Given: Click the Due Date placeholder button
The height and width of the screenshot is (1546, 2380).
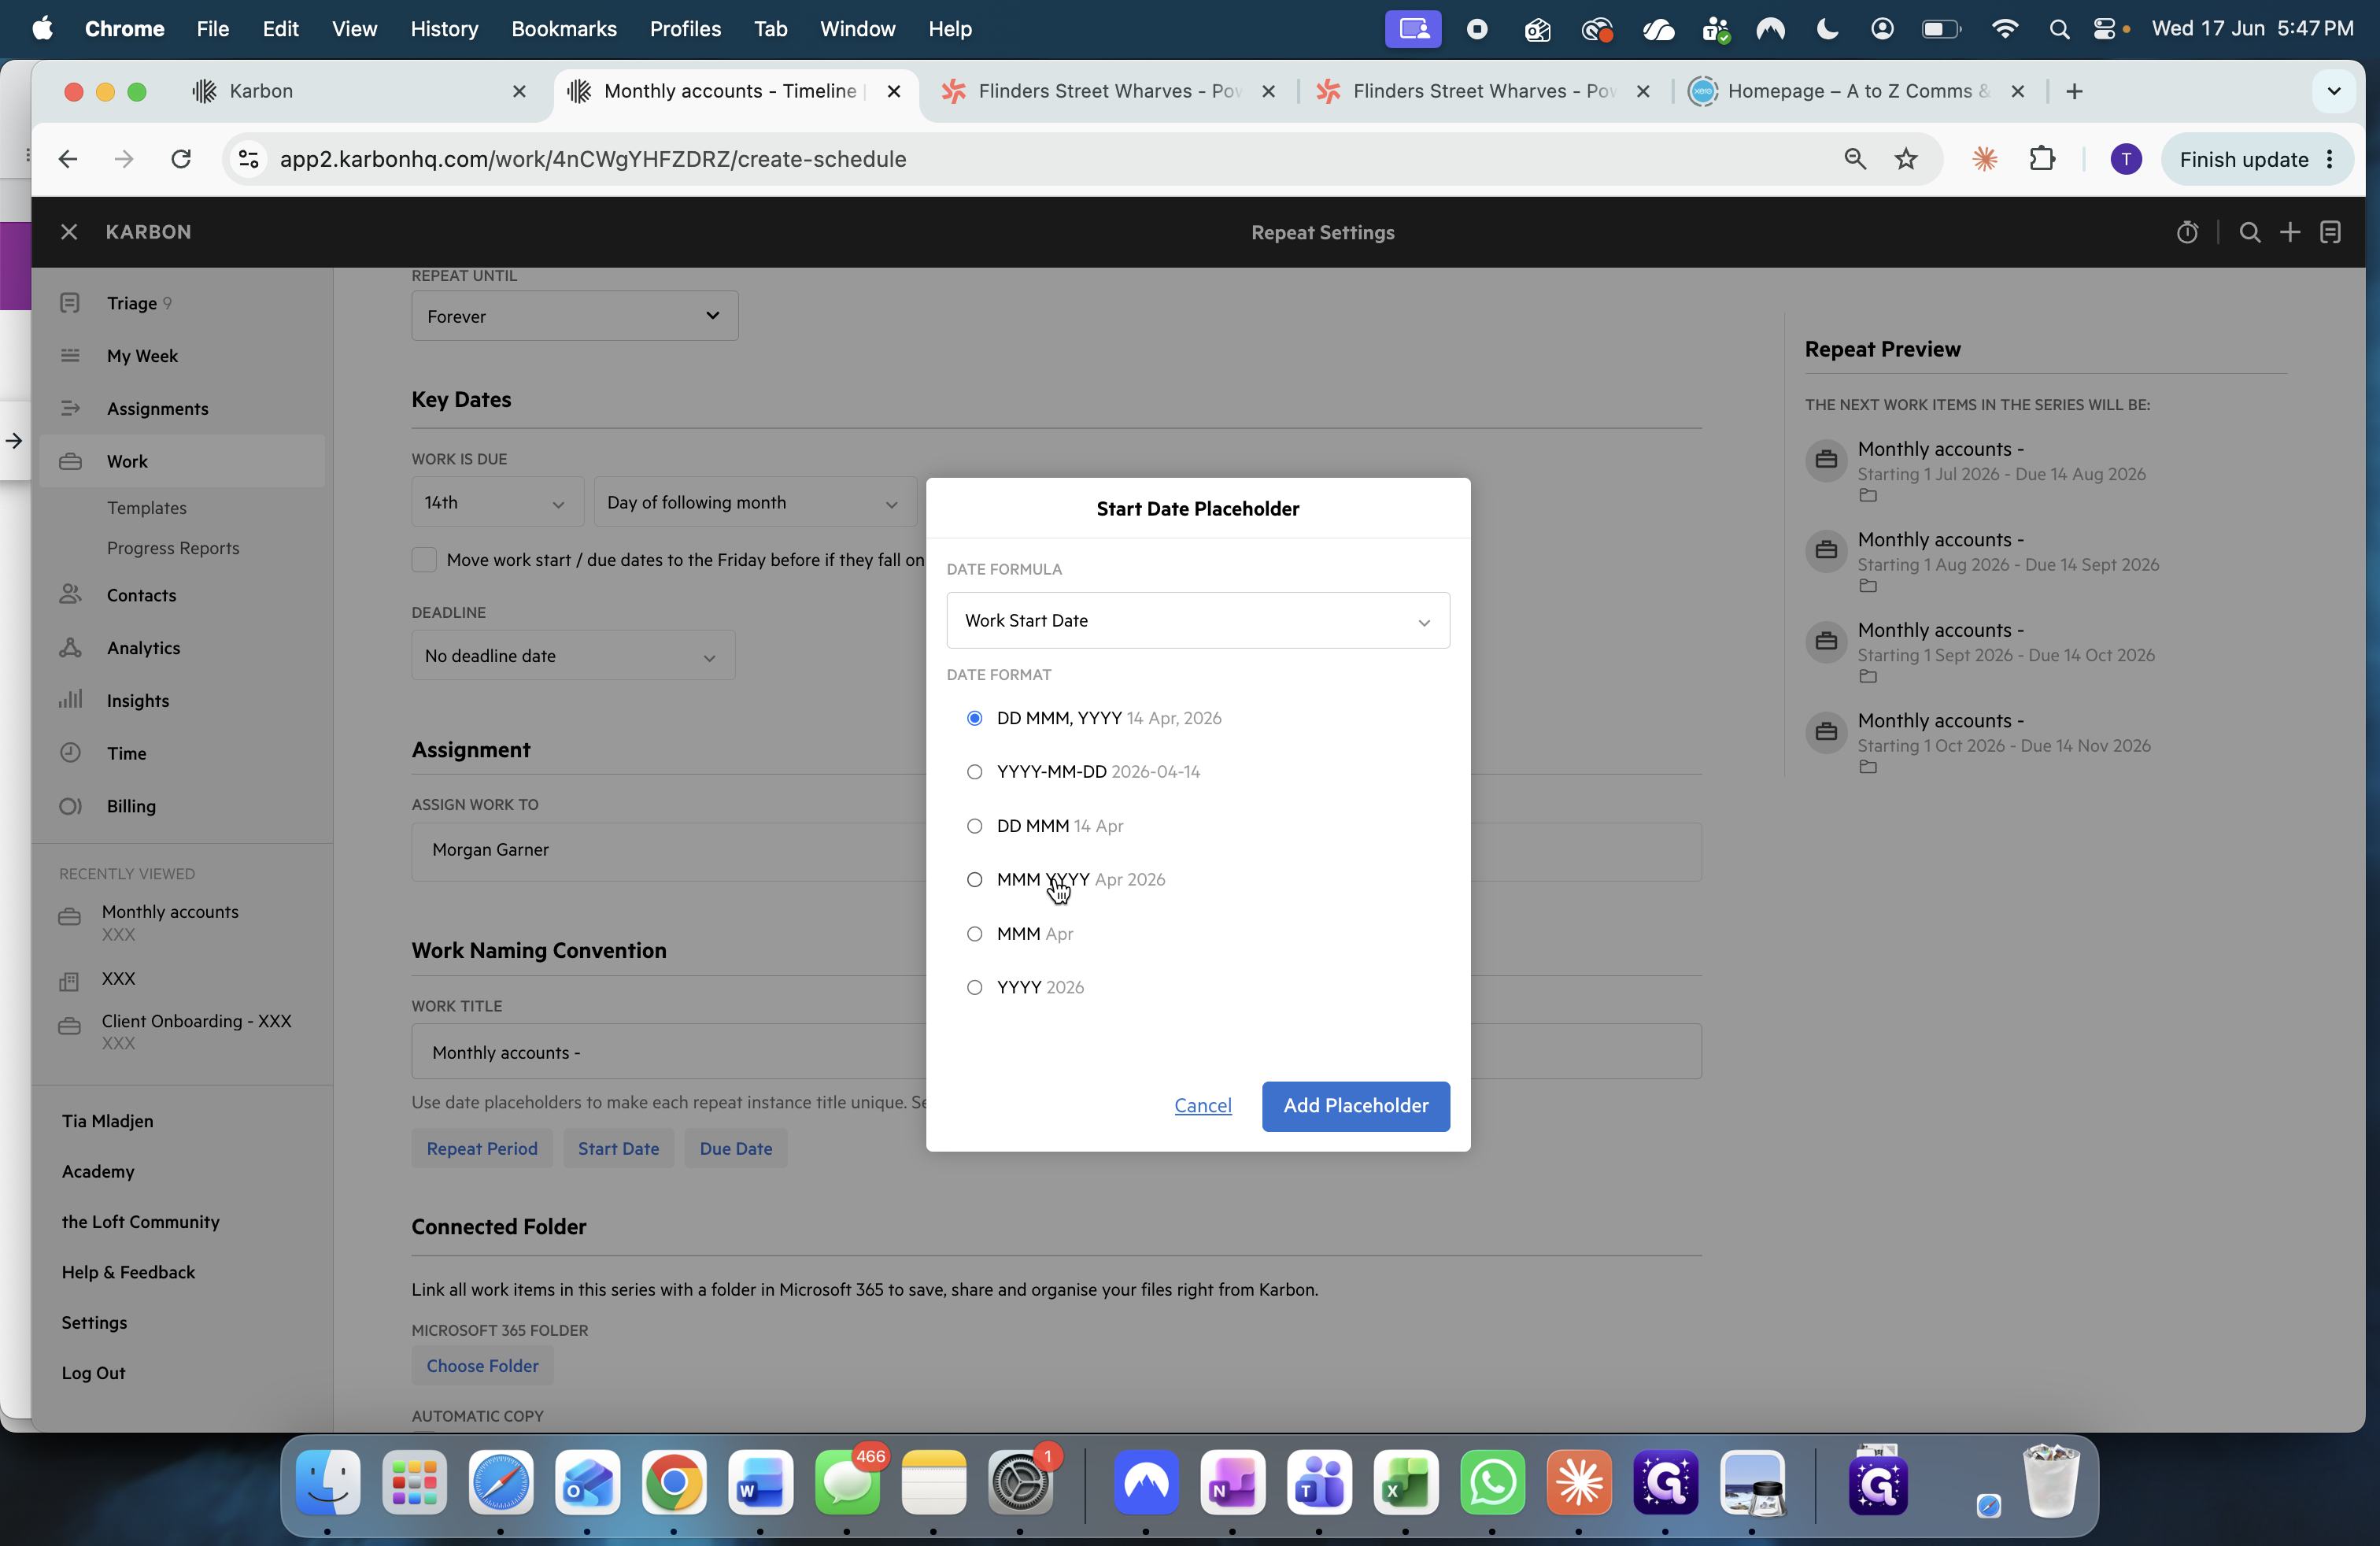Looking at the screenshot, I should (736, 1149).
